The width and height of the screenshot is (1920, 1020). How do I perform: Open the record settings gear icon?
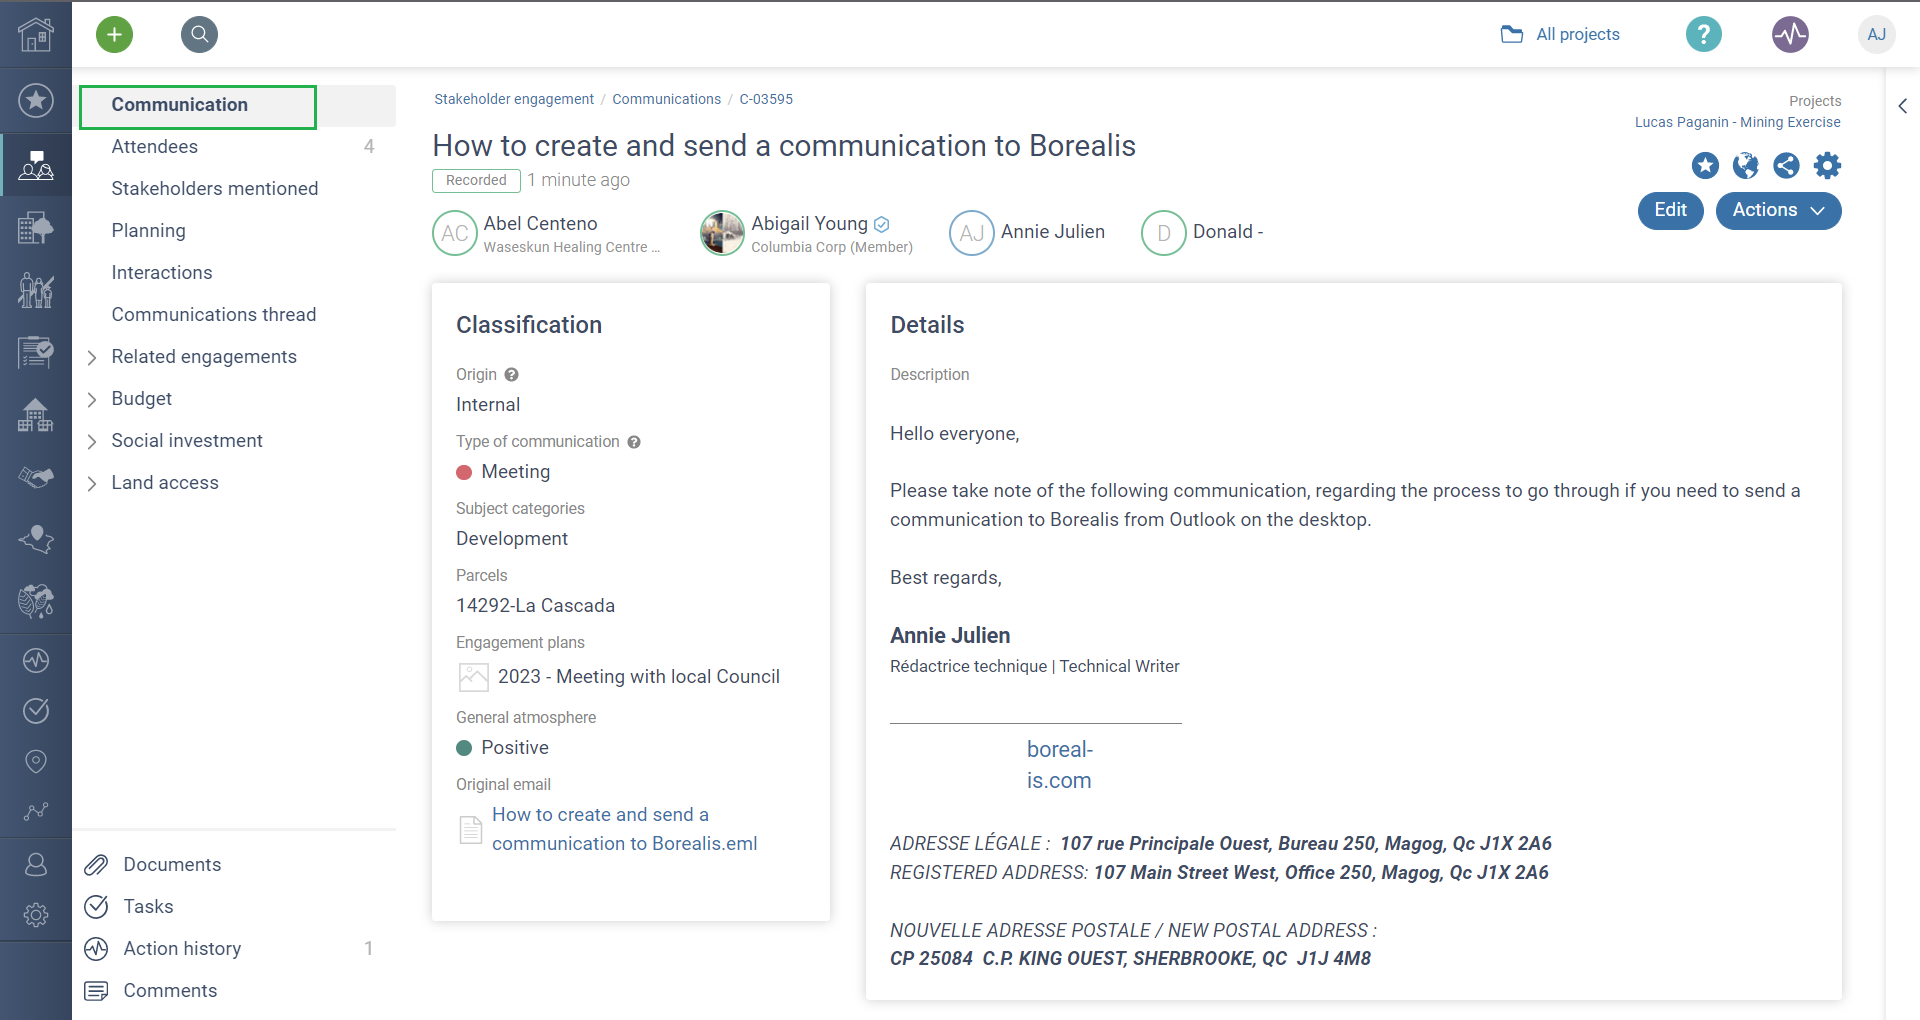pos(1827,166)
